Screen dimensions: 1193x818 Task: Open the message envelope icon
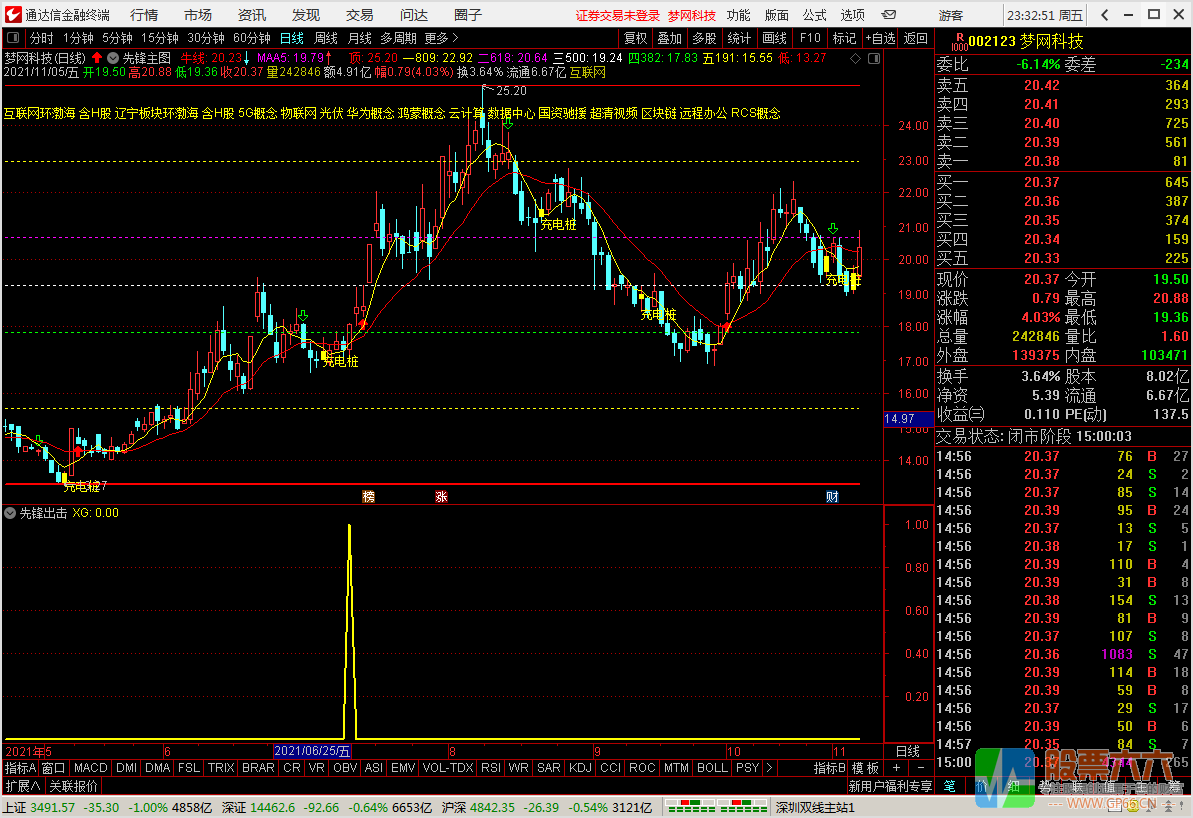point(888,14)
